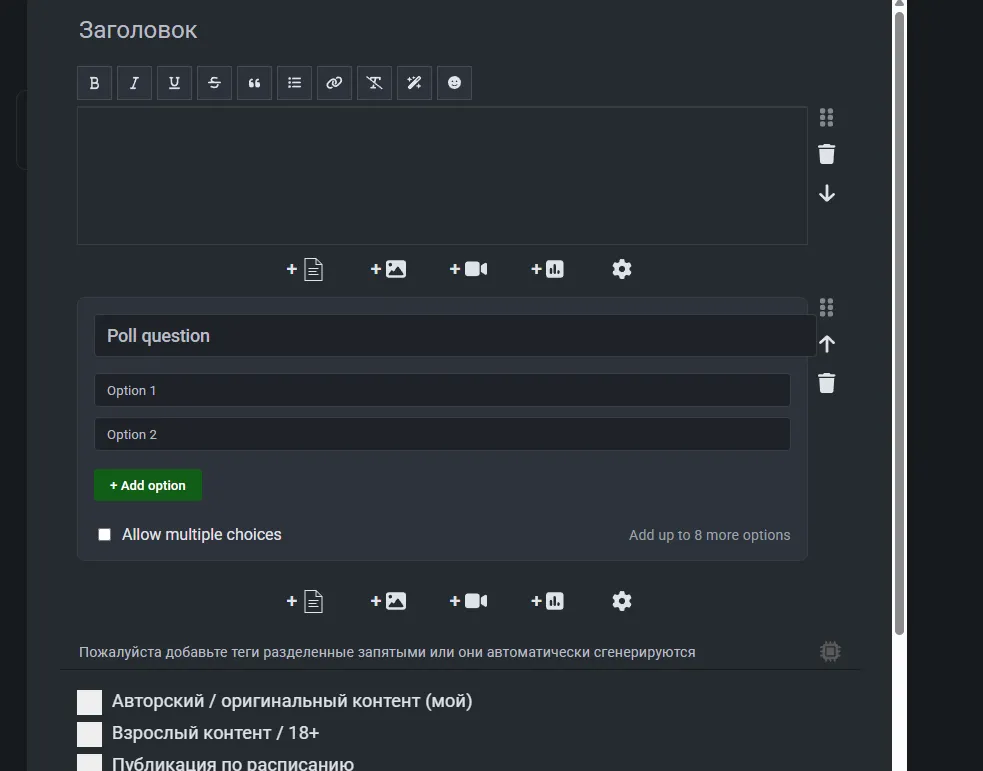The image size is (983, 771).
Task: Add text block below the poll
Action: coord(305,602)
